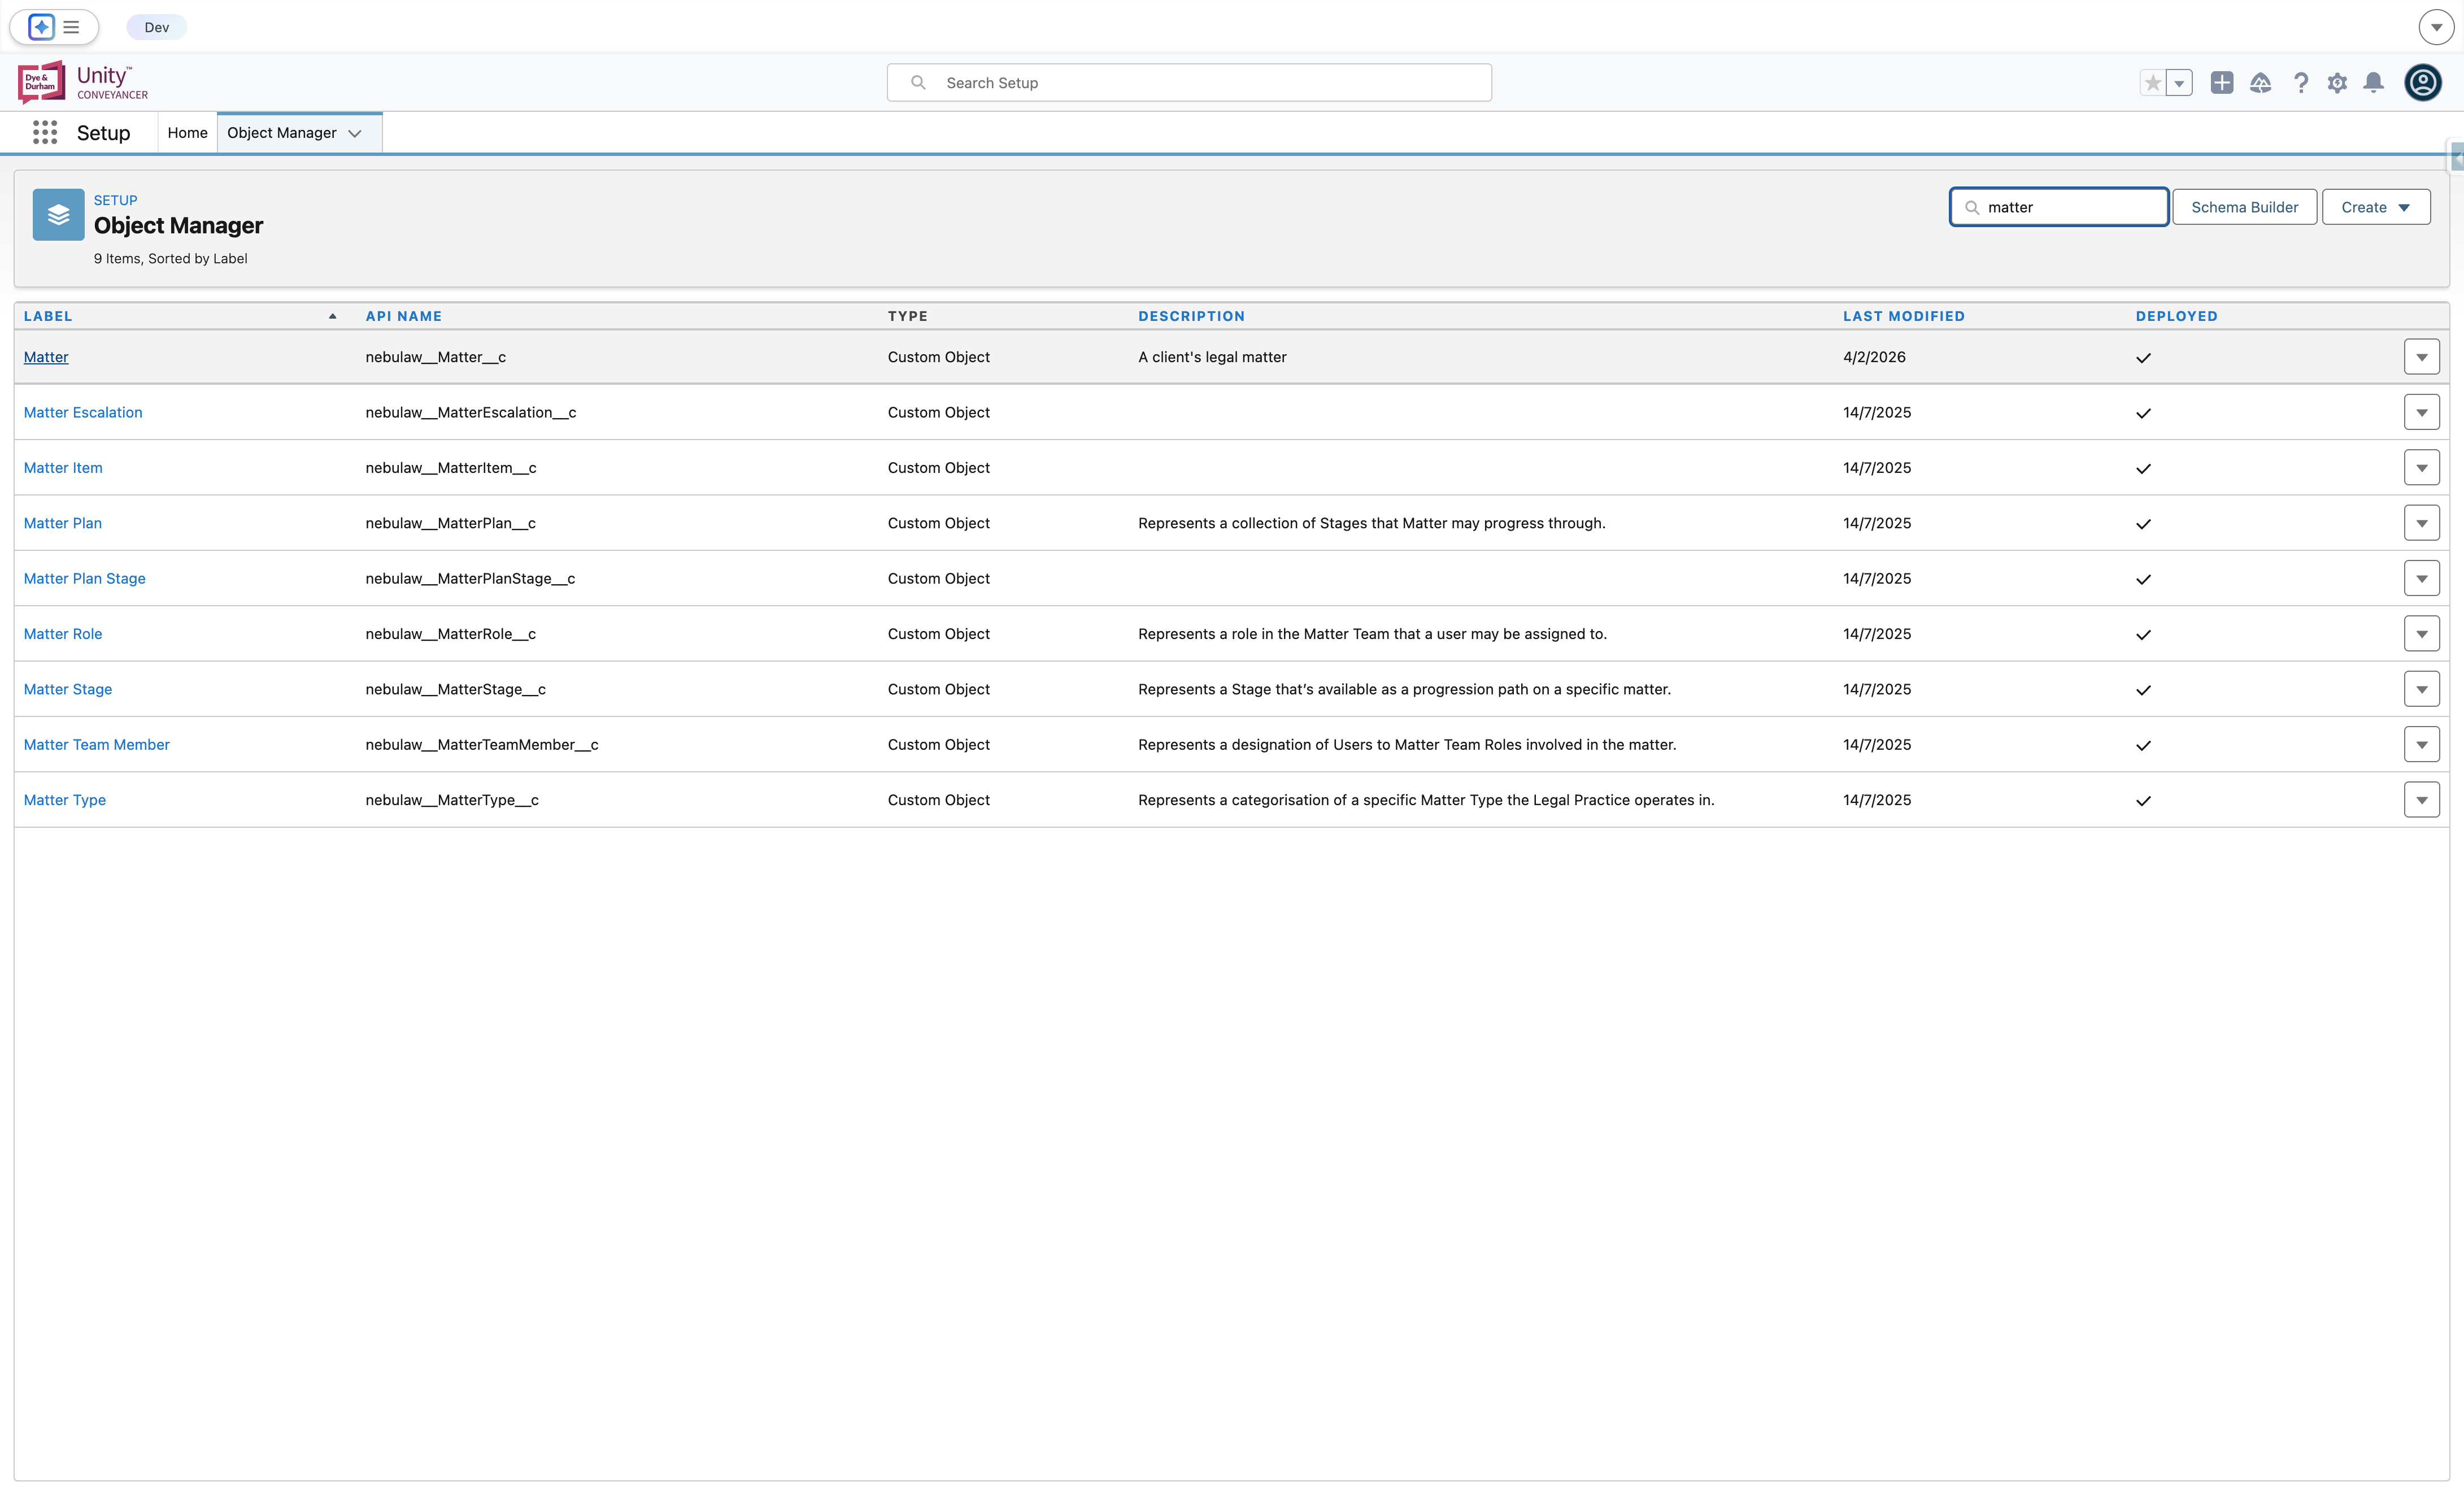Open row actions menu for Matter Item
Viewport: 2464px width, 1495px height.
pos(2421,468)
